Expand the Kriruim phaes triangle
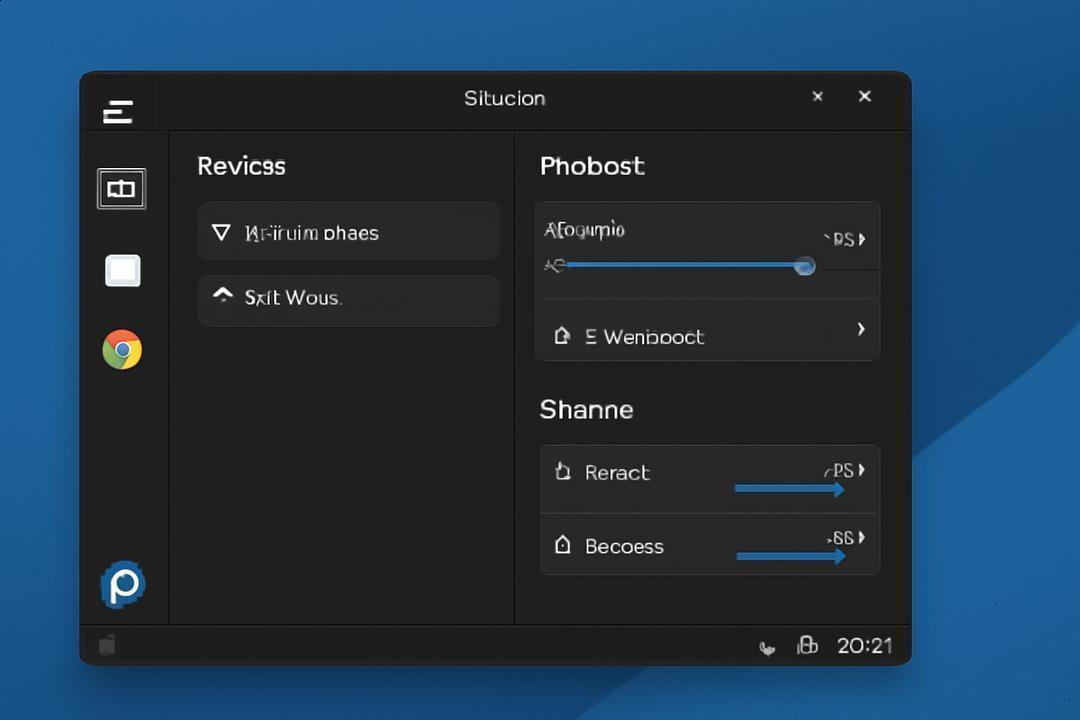This screenshot has width=1080, height=720. [221, 232]
